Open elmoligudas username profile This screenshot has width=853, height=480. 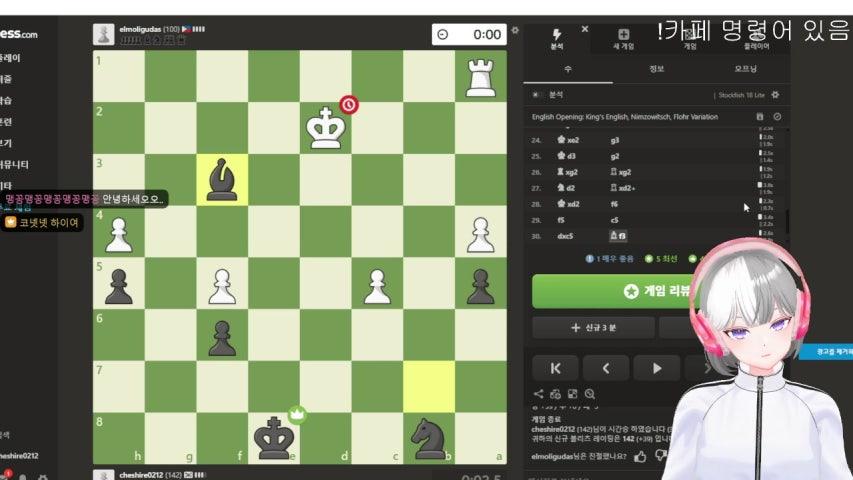[x=140, y=29]
